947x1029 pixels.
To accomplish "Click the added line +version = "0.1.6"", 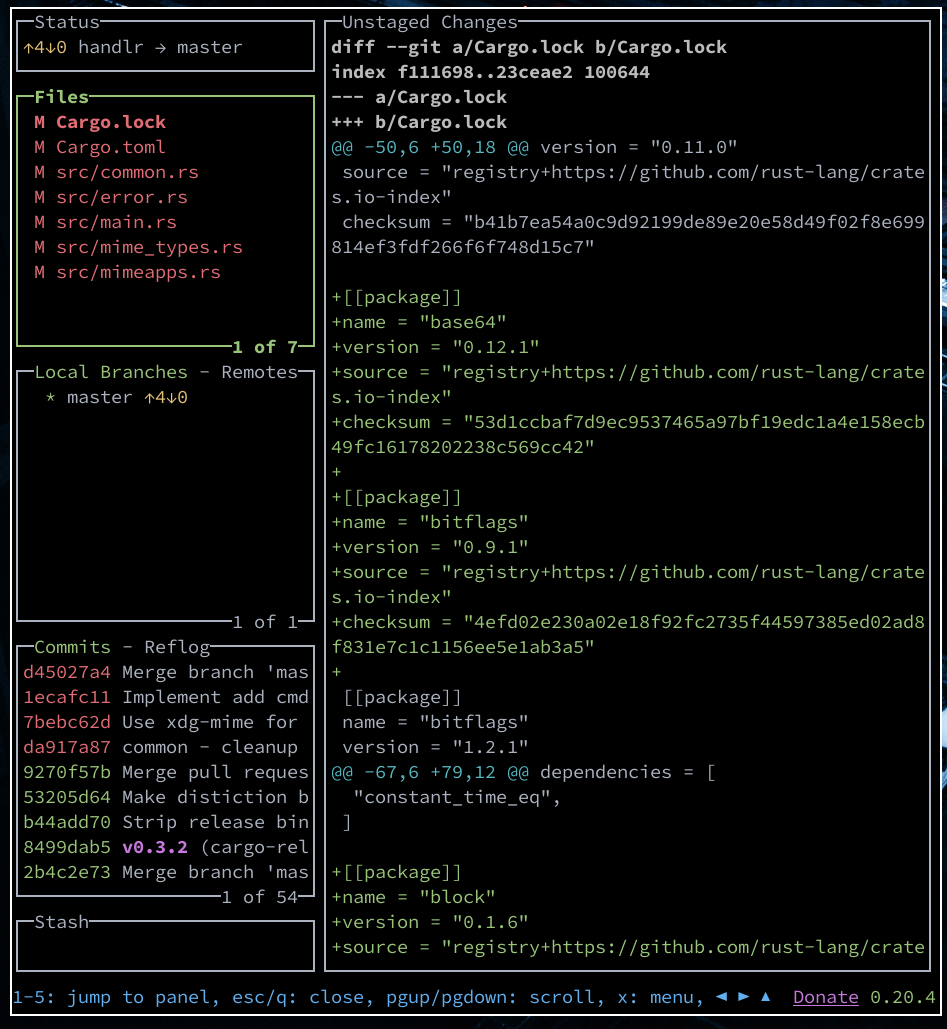I will pyautogui.click(x=430, y=922).
